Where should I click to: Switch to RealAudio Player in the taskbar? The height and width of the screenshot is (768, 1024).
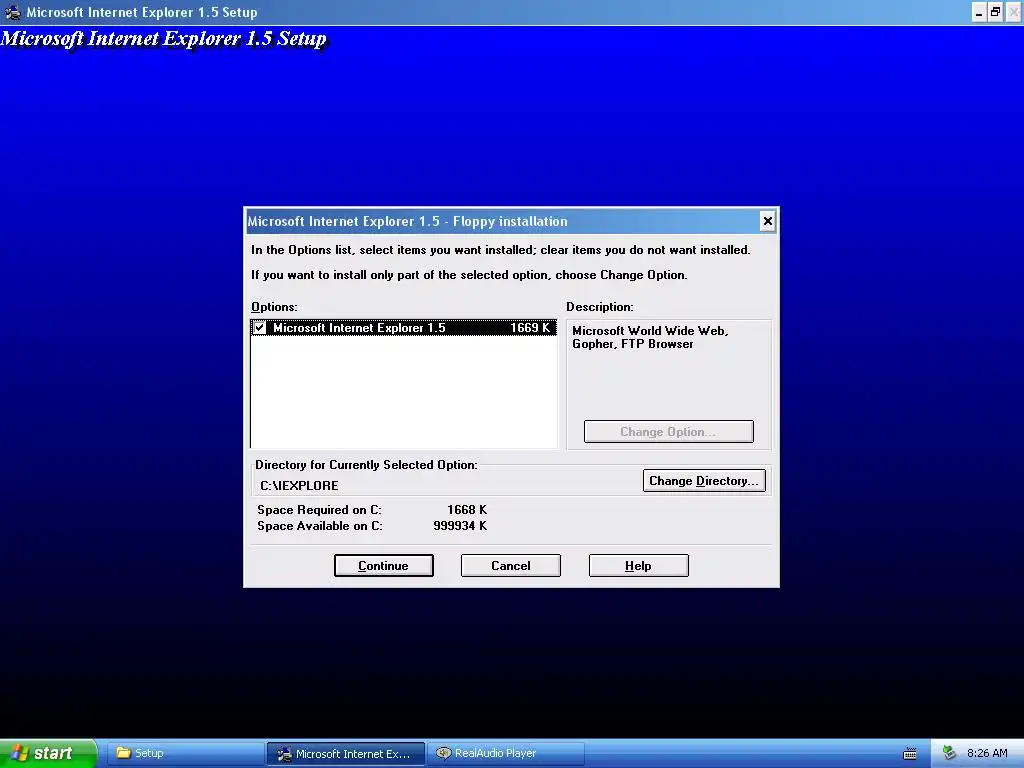coord(506,753)
